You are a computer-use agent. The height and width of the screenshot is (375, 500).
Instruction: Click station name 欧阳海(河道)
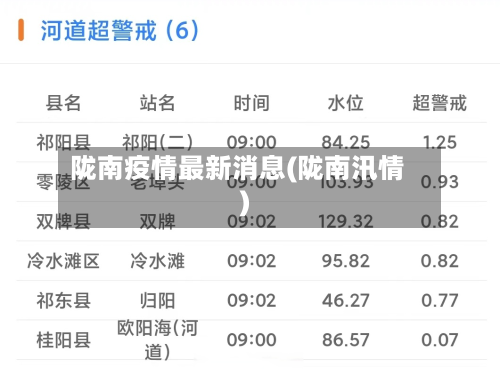coord(157,340)
